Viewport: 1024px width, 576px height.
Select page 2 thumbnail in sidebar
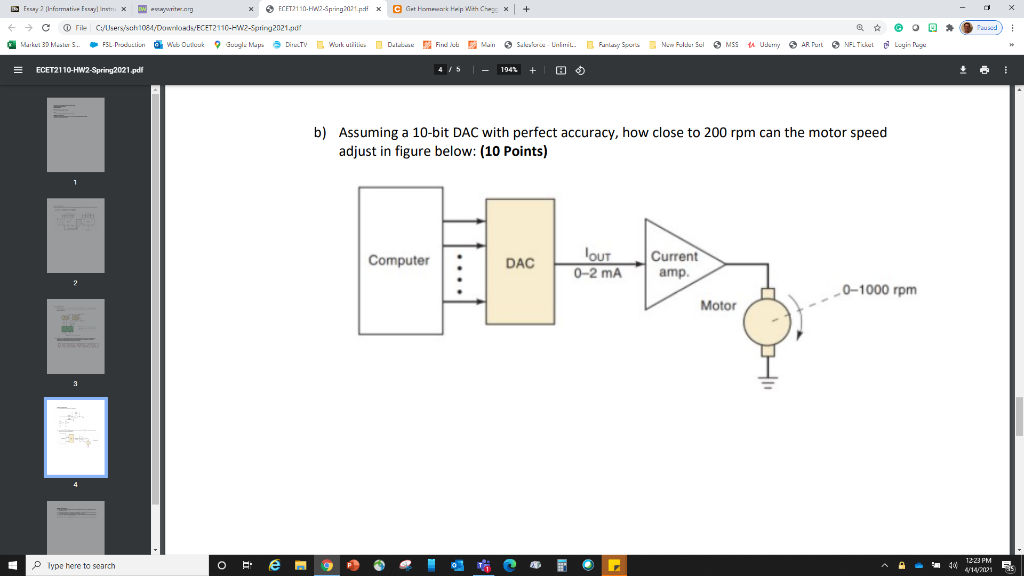pyautogui.click(x=75, y=235)
